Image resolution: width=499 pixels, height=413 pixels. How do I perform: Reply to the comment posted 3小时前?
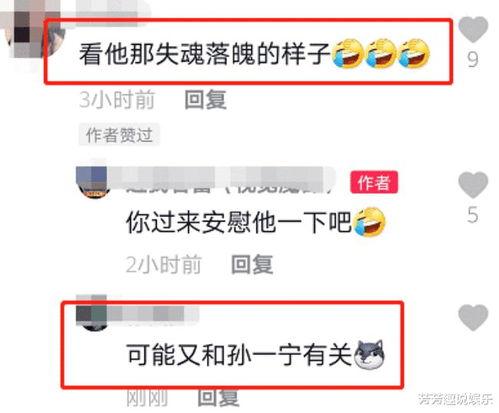206,100
